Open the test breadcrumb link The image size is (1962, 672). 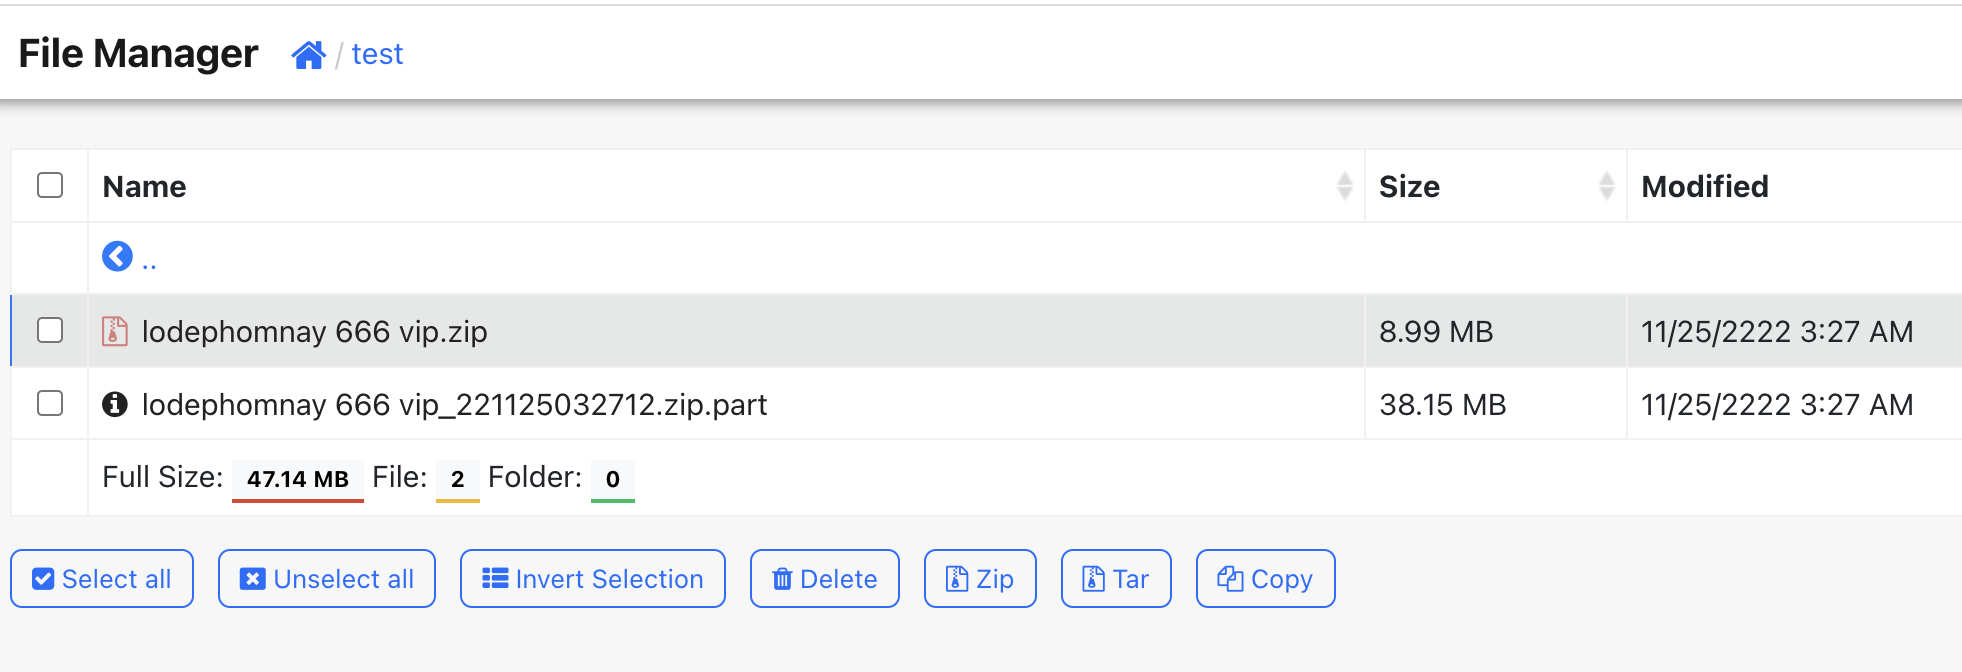[x=377, y=54]
